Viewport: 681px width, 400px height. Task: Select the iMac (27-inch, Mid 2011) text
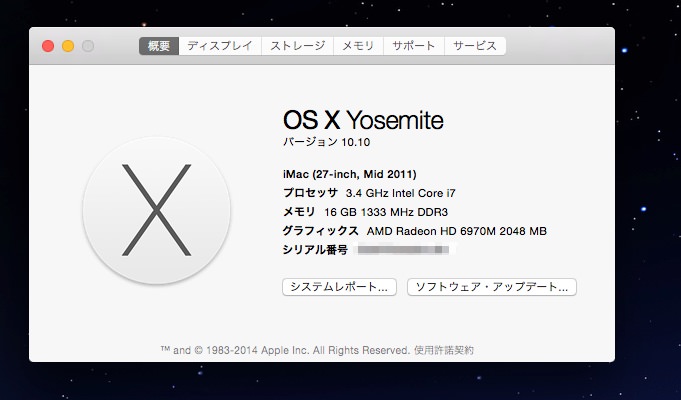[350, 174]
